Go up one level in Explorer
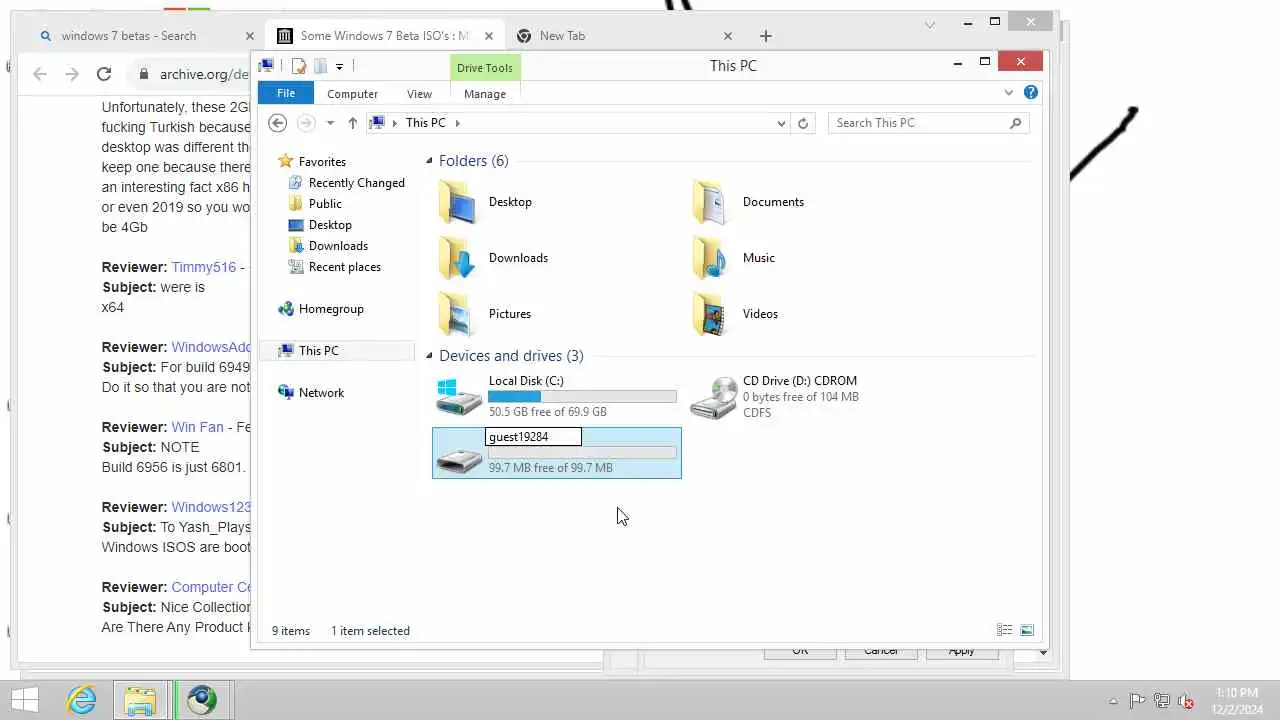 point(352,123)
